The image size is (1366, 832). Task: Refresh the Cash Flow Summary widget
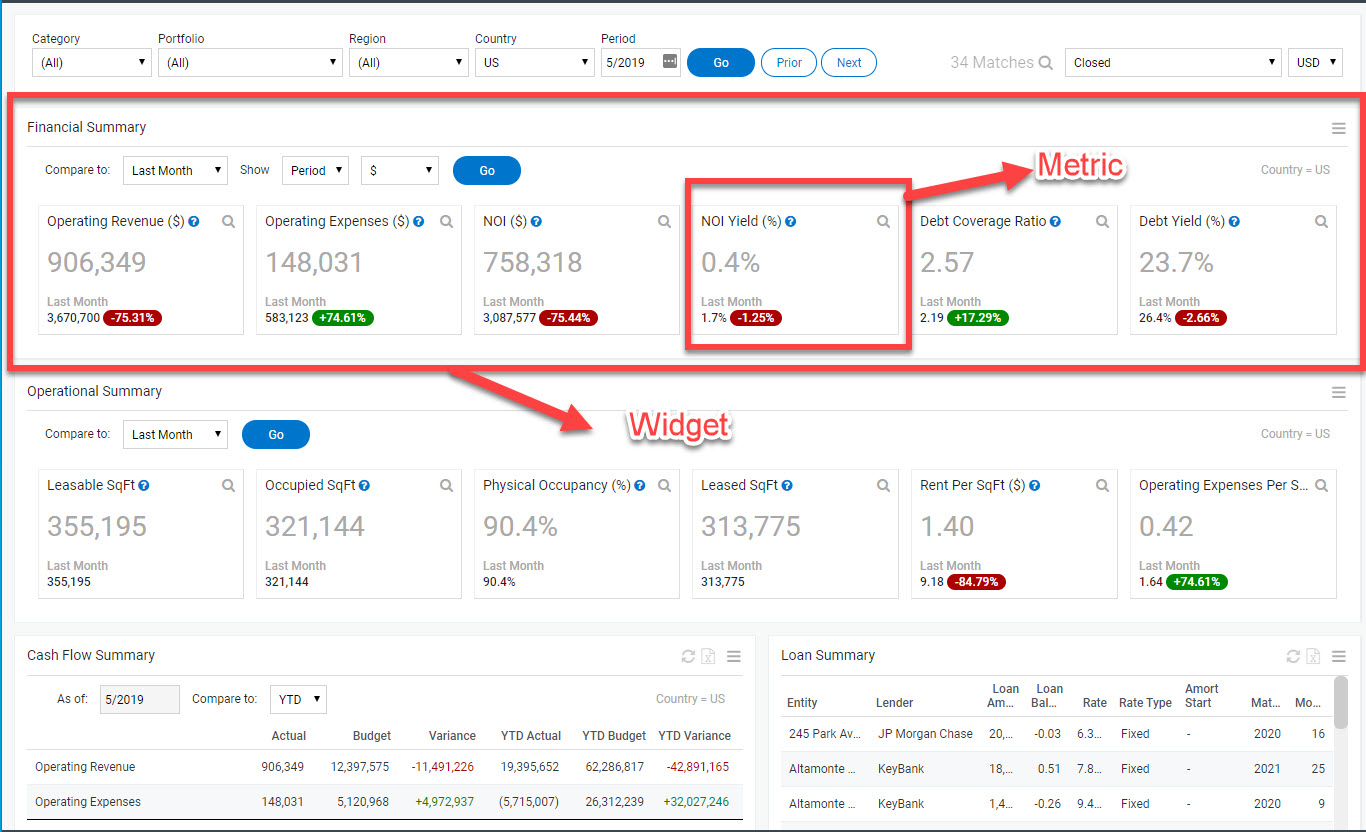point(688,656)
